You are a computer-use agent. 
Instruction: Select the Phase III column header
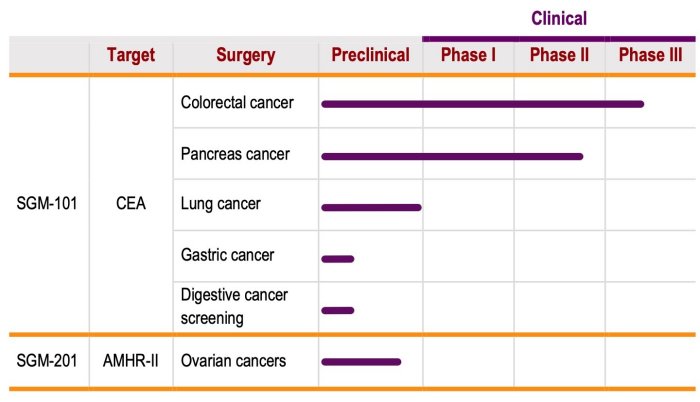pyautogui.click(x=650, y=55)
